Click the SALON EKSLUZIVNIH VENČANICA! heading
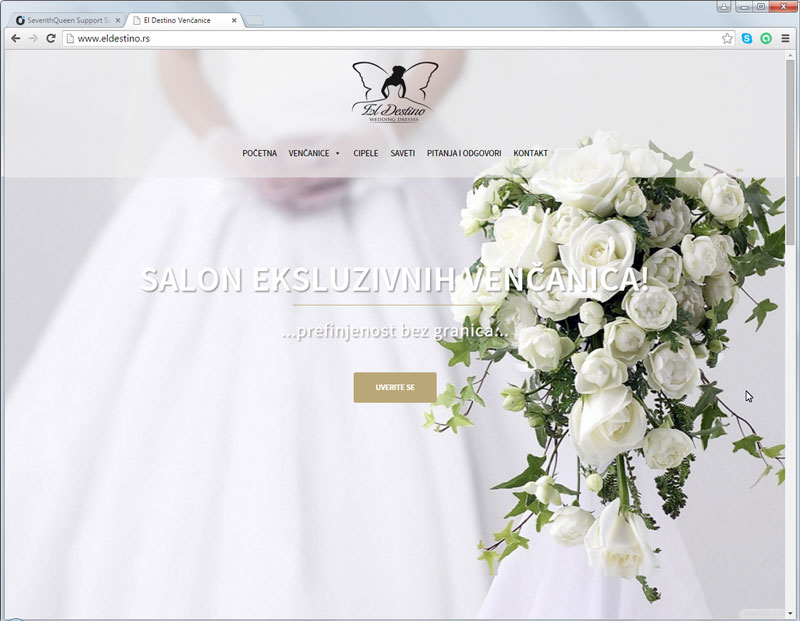The height and width of the screenshot is (621, 800). [x=394, y=280]
